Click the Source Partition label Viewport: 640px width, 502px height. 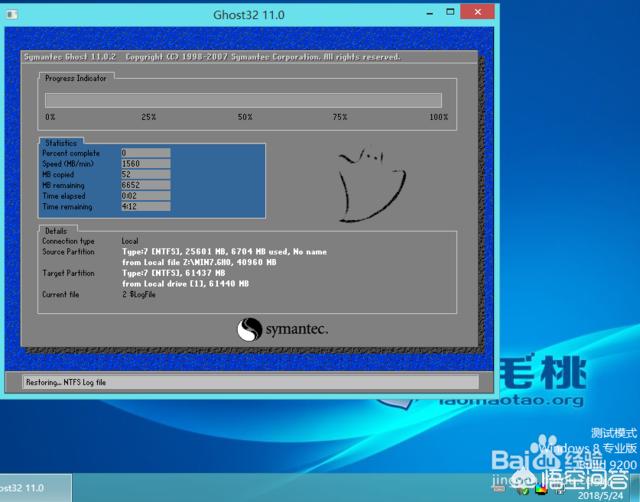point(68,252)
